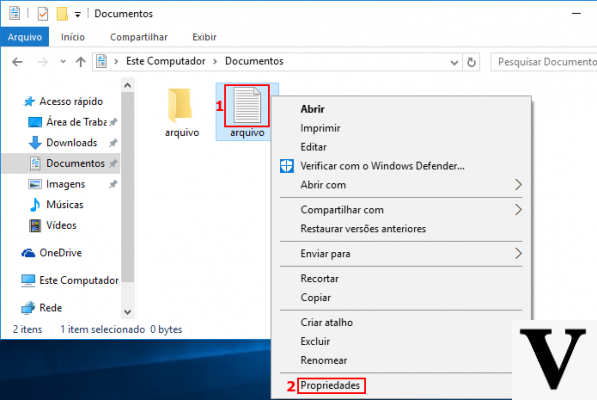Click the Refresh button beside address bar
This screenshot has width=597, height=400.
471,62
